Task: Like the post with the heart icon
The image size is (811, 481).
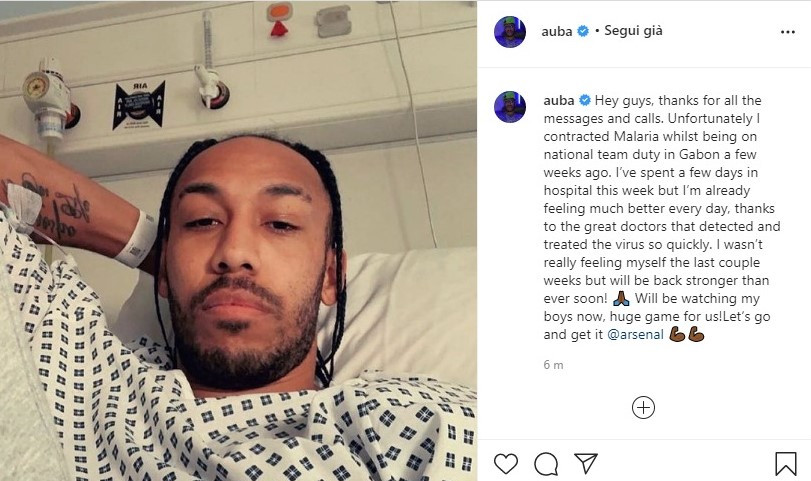Action: [505, 463]
